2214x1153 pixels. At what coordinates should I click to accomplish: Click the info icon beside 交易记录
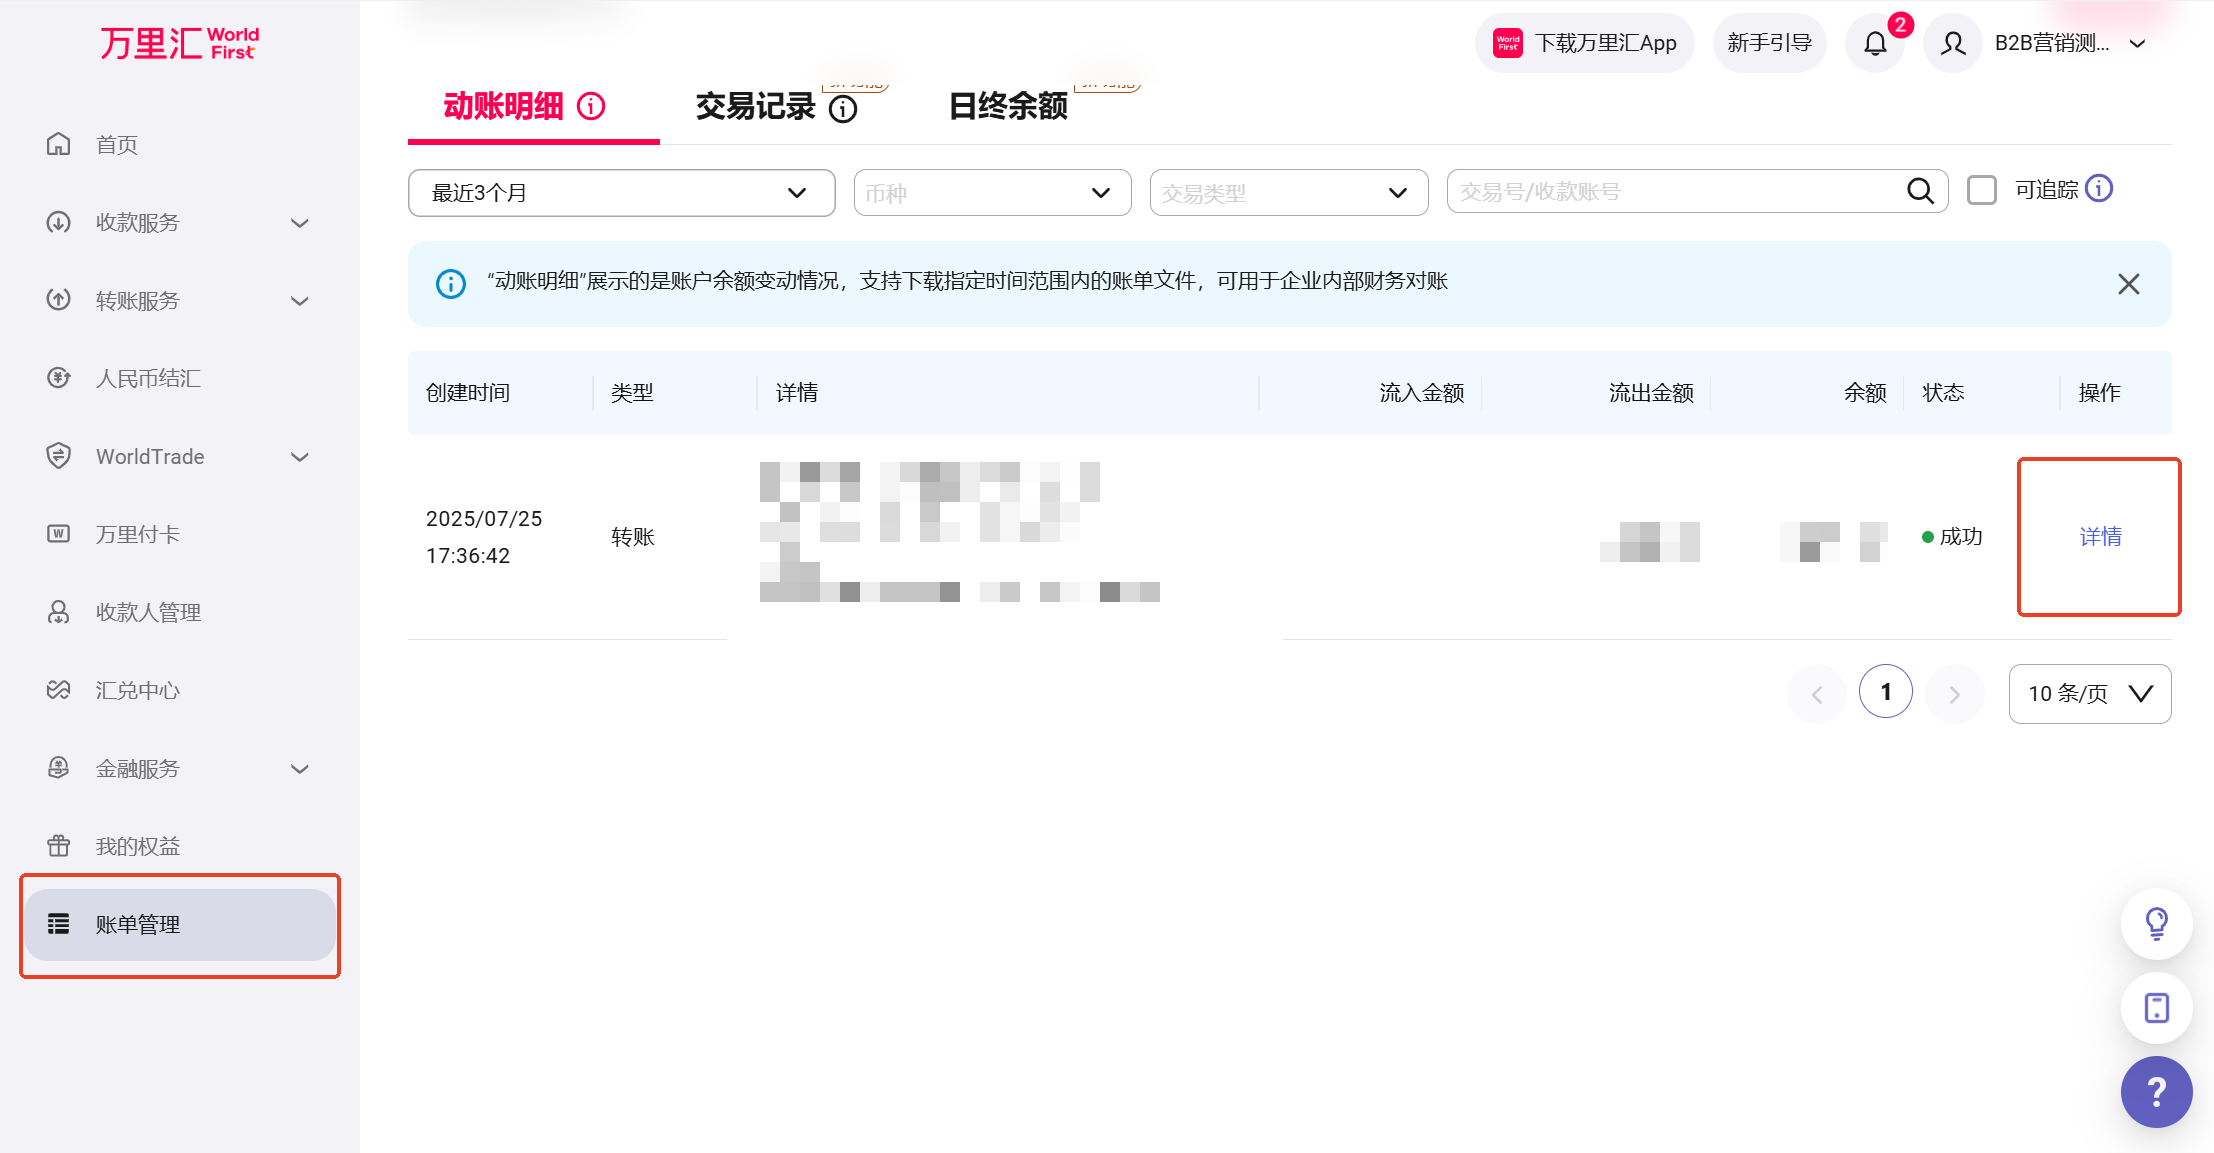tap(843, 108)
